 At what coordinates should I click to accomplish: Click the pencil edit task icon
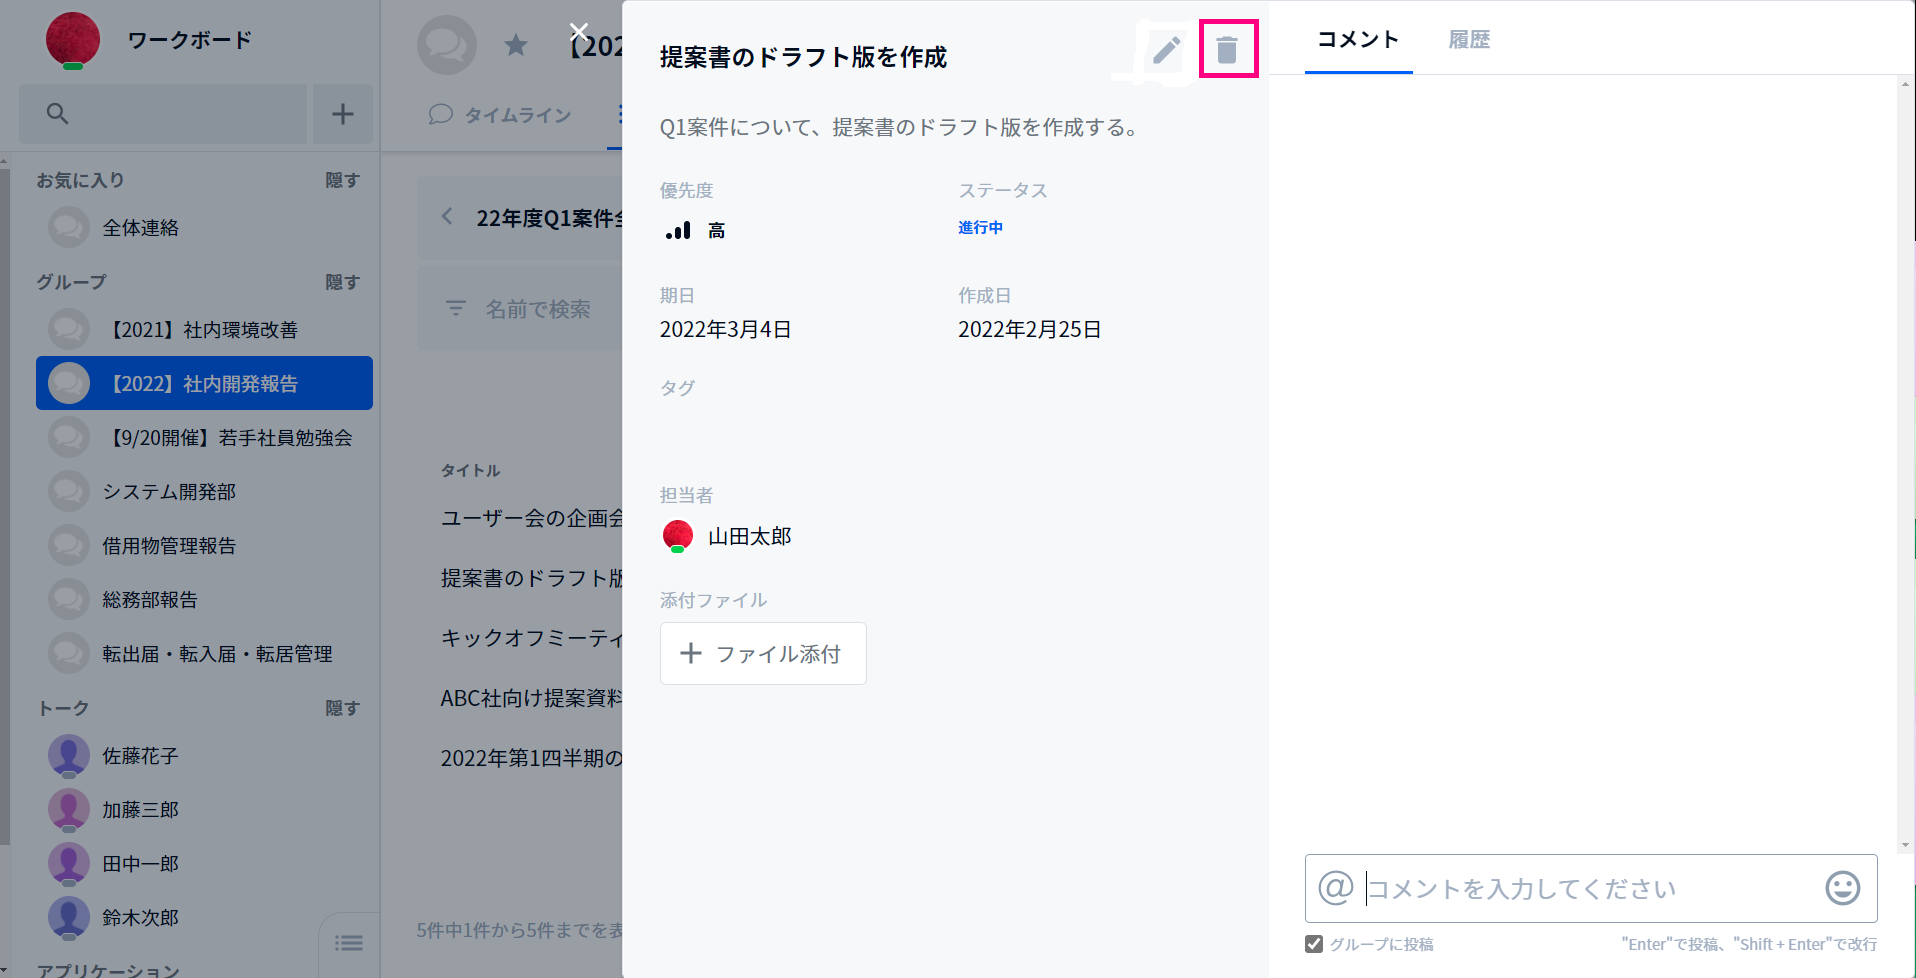(x=1166, y=49)
